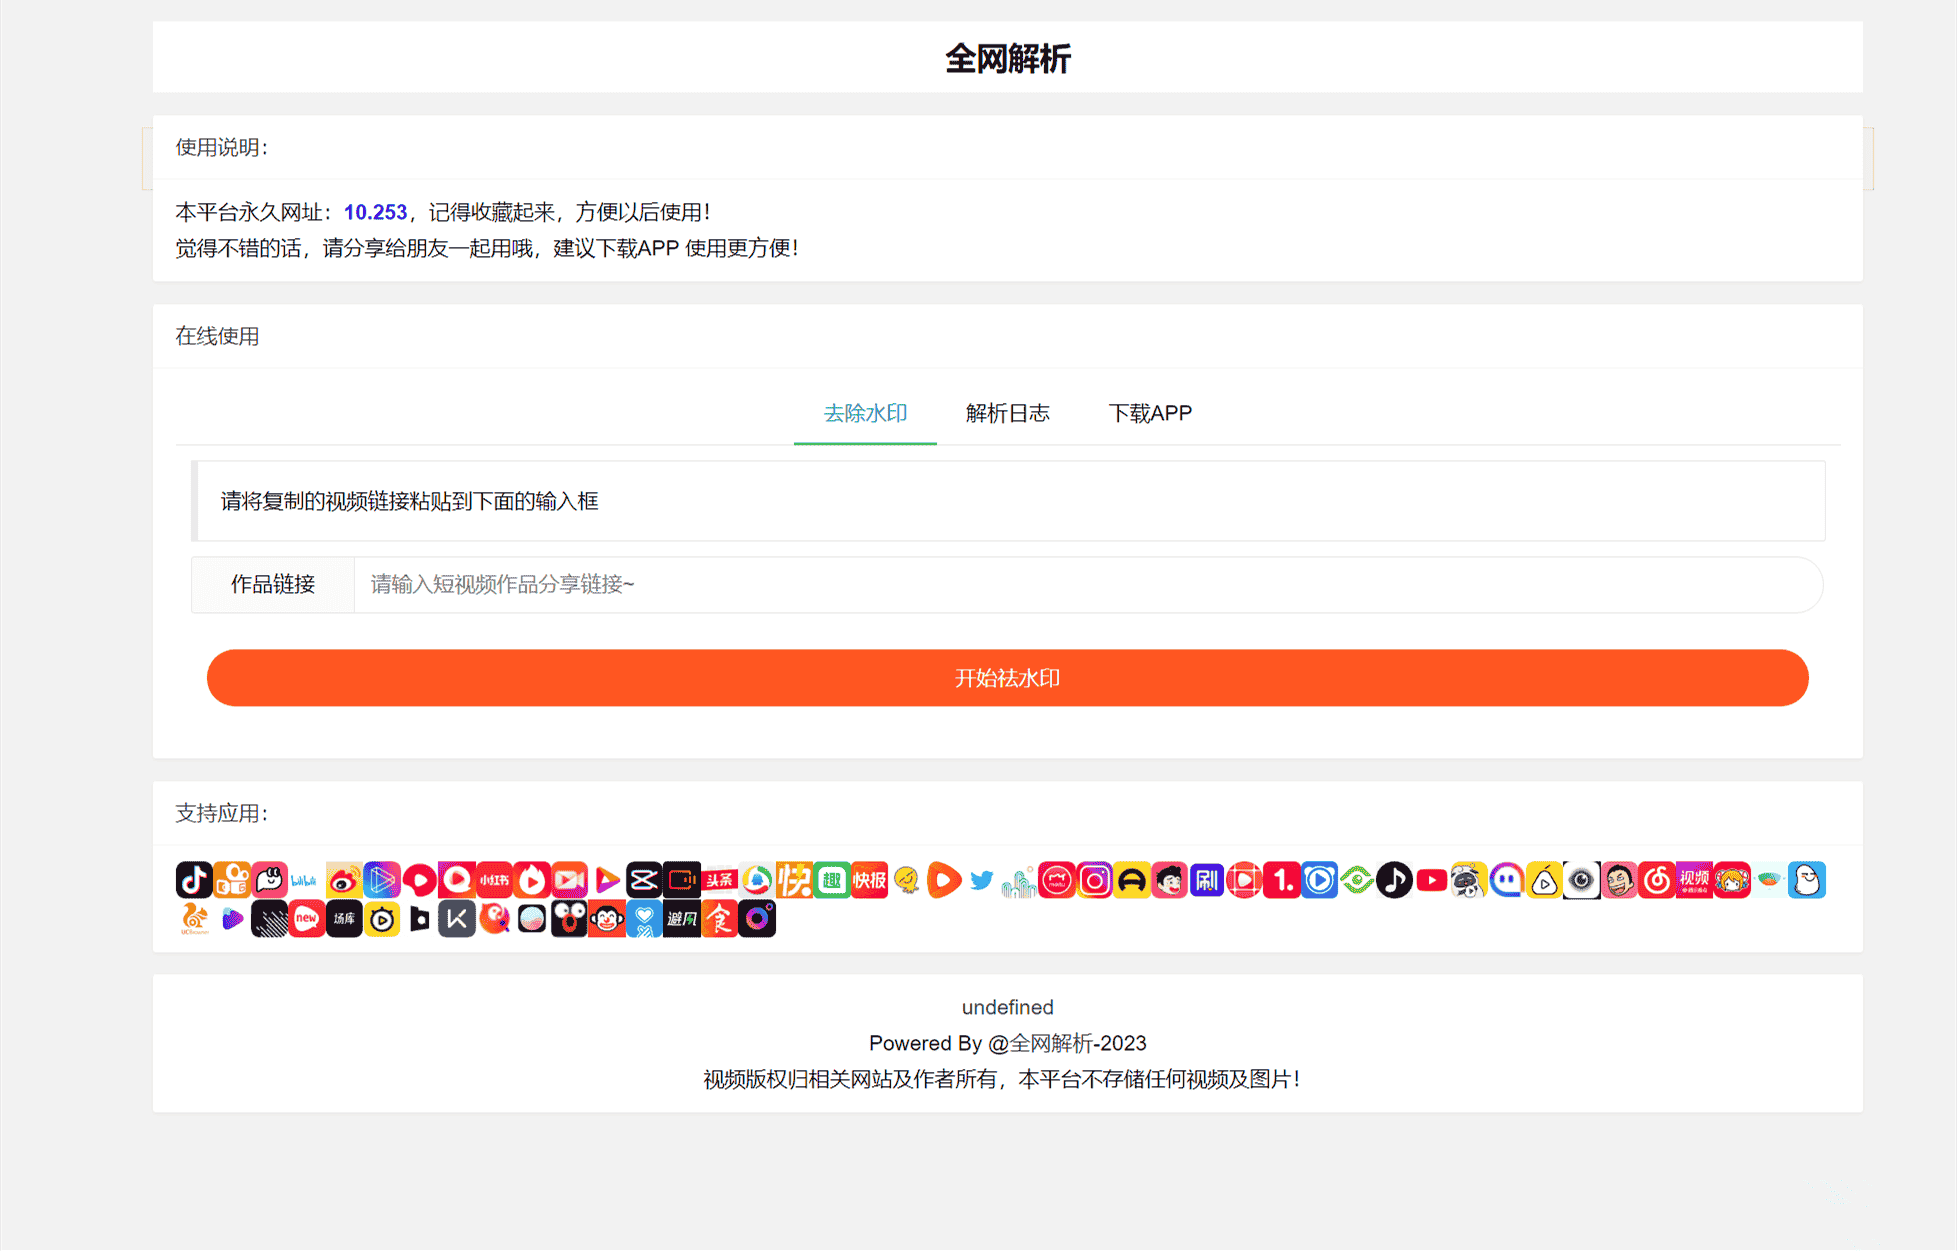Click the 全网解析 page title
Image resolution: width=1957 pixels, height=1251 pixels.
(1007, 59)
